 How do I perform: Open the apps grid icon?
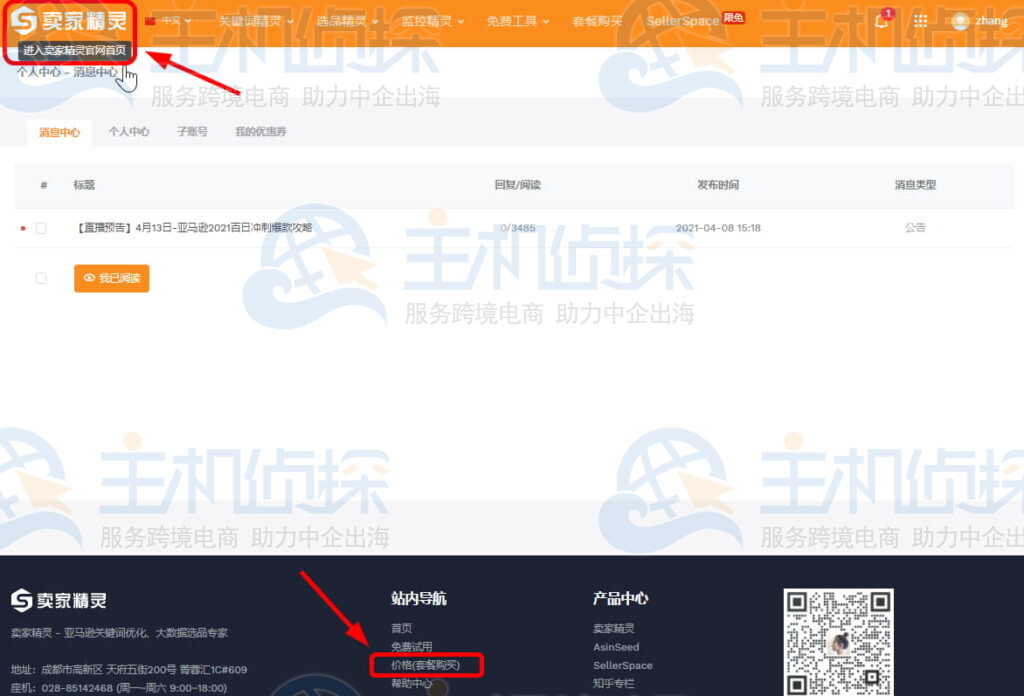[920, 21]
